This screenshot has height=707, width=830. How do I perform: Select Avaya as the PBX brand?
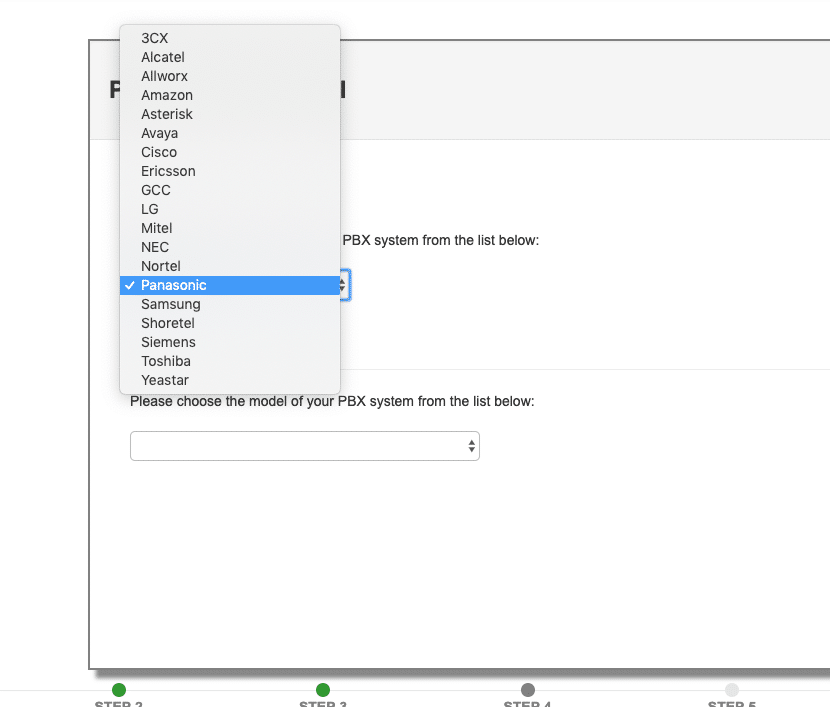[230, 133]
